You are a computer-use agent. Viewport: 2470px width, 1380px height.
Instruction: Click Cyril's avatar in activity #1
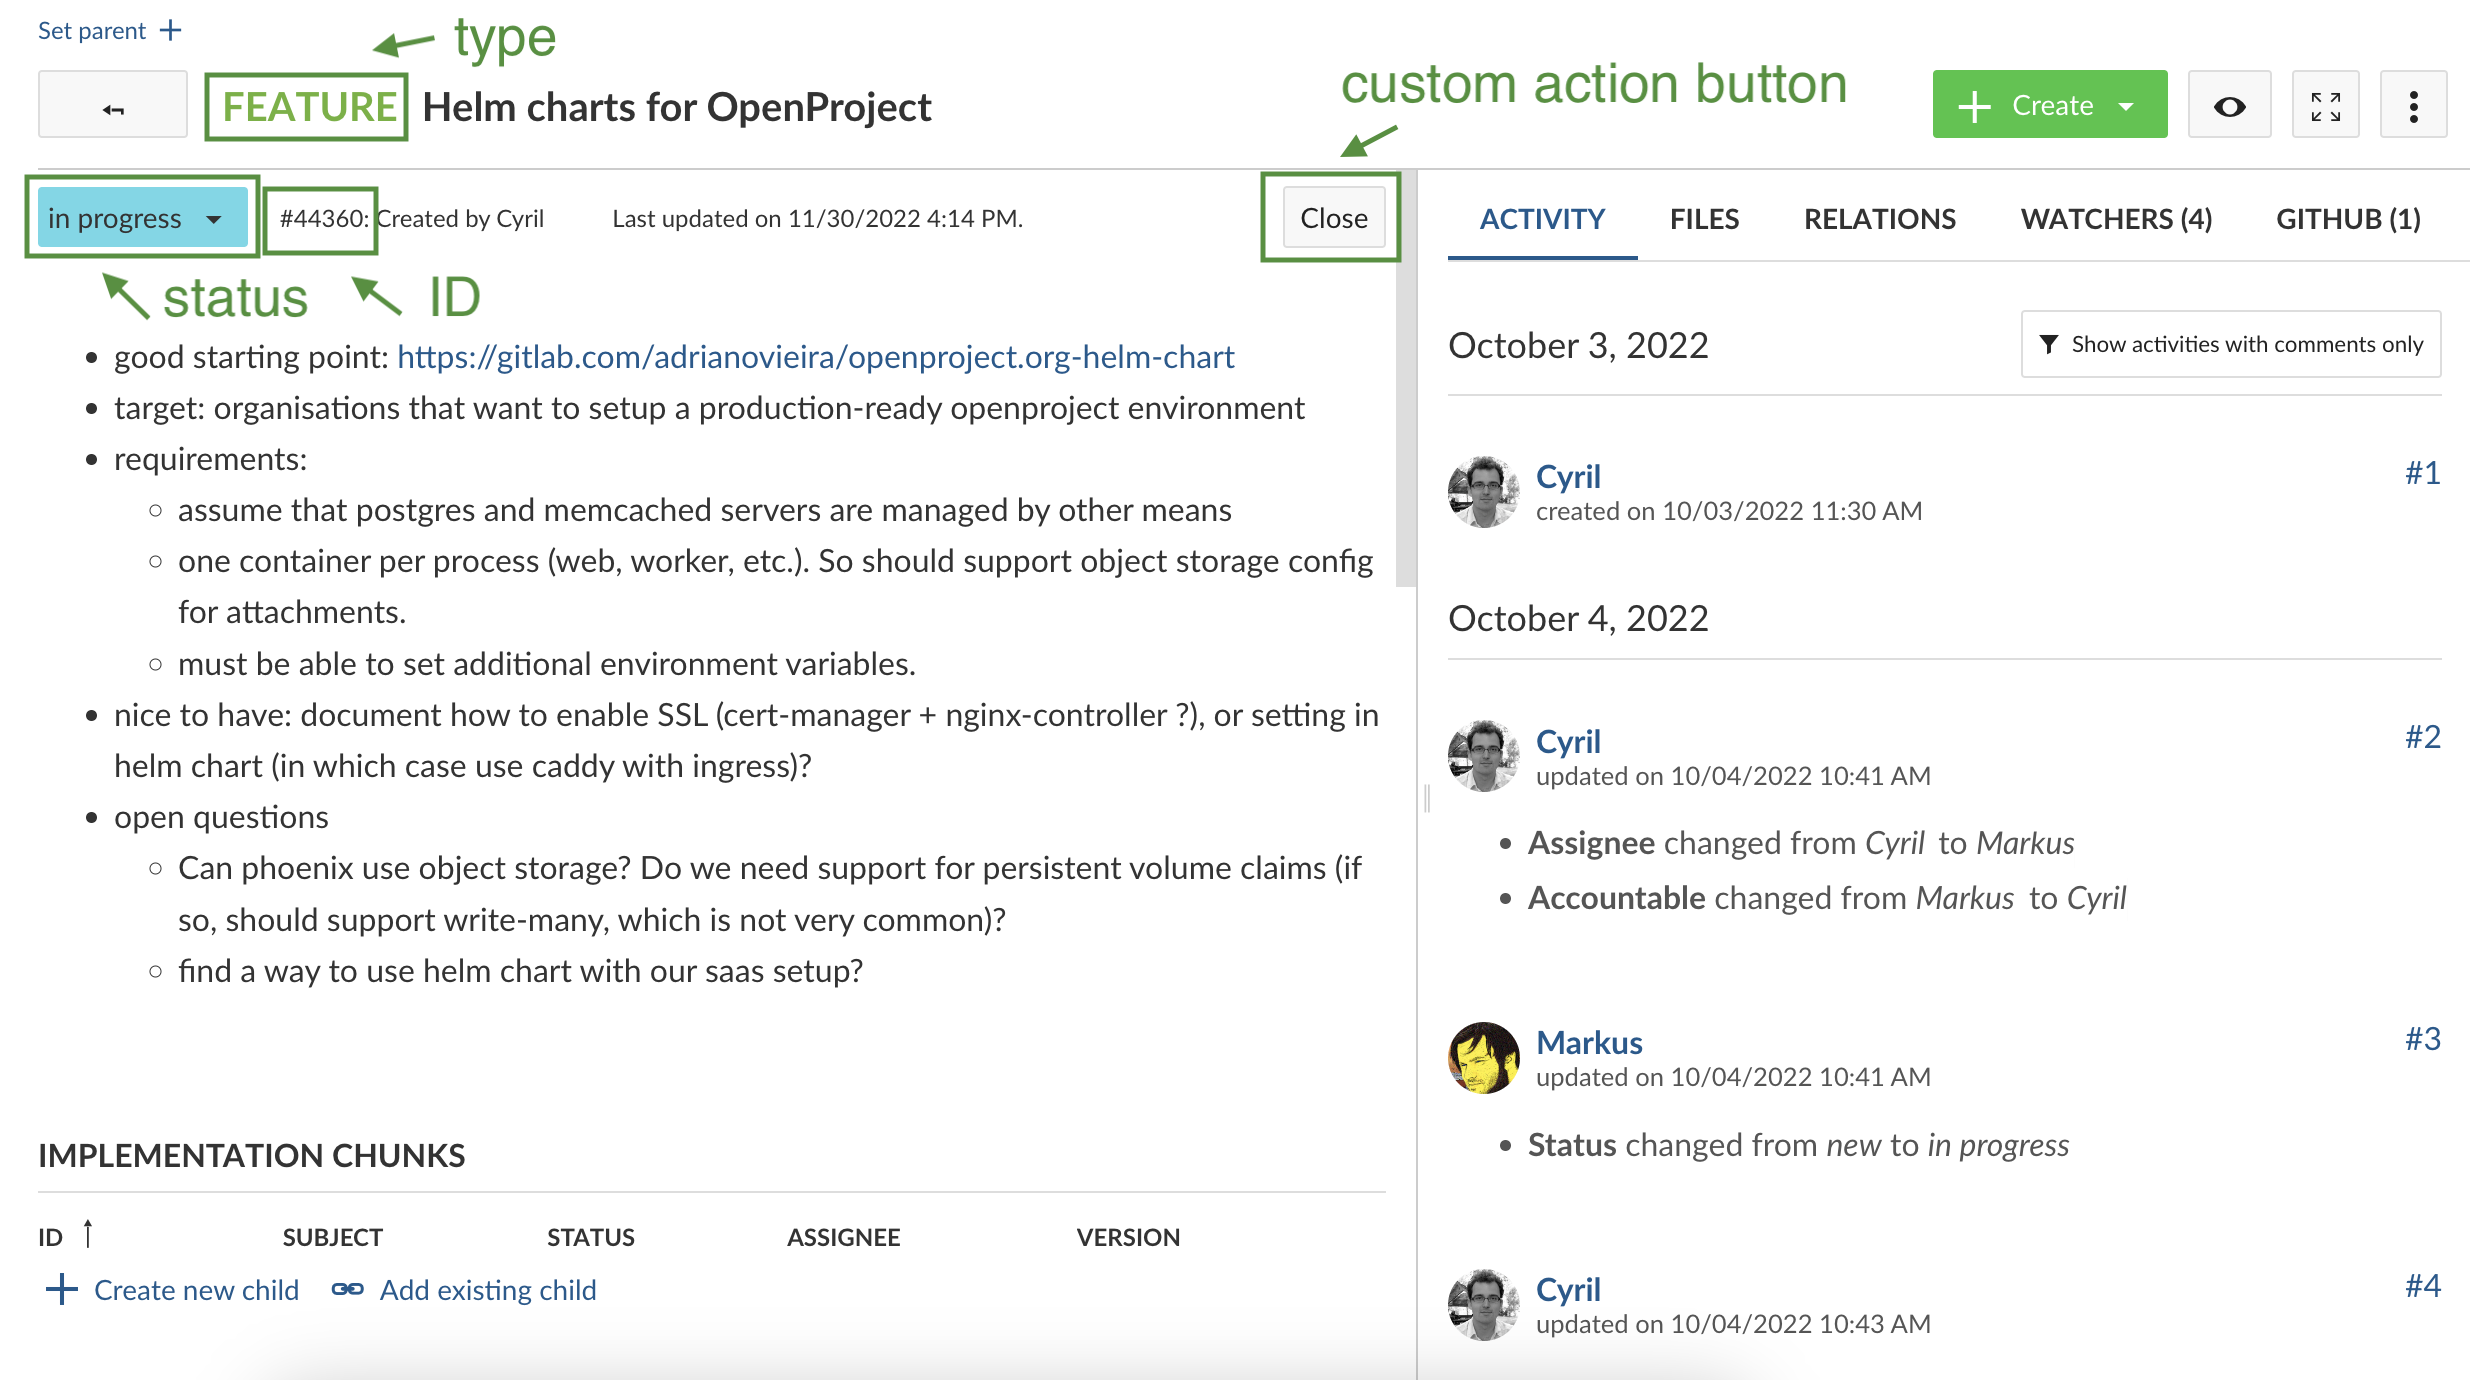pos(1483,492)
